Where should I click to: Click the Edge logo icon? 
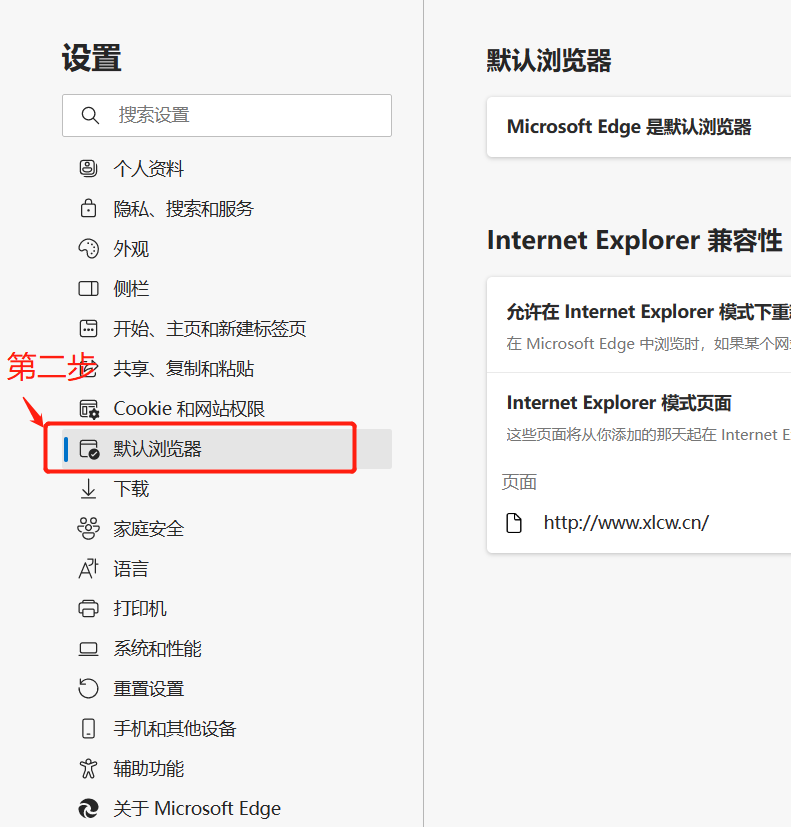88,809
